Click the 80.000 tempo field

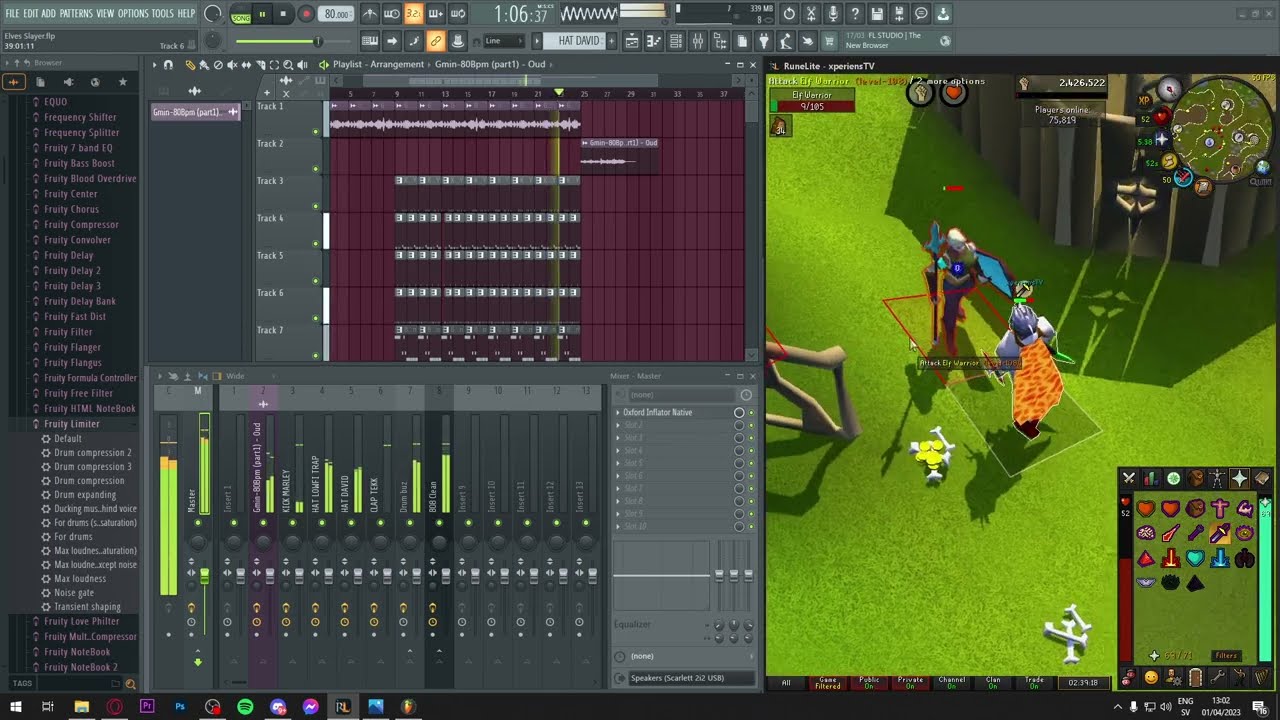[337, 15]
